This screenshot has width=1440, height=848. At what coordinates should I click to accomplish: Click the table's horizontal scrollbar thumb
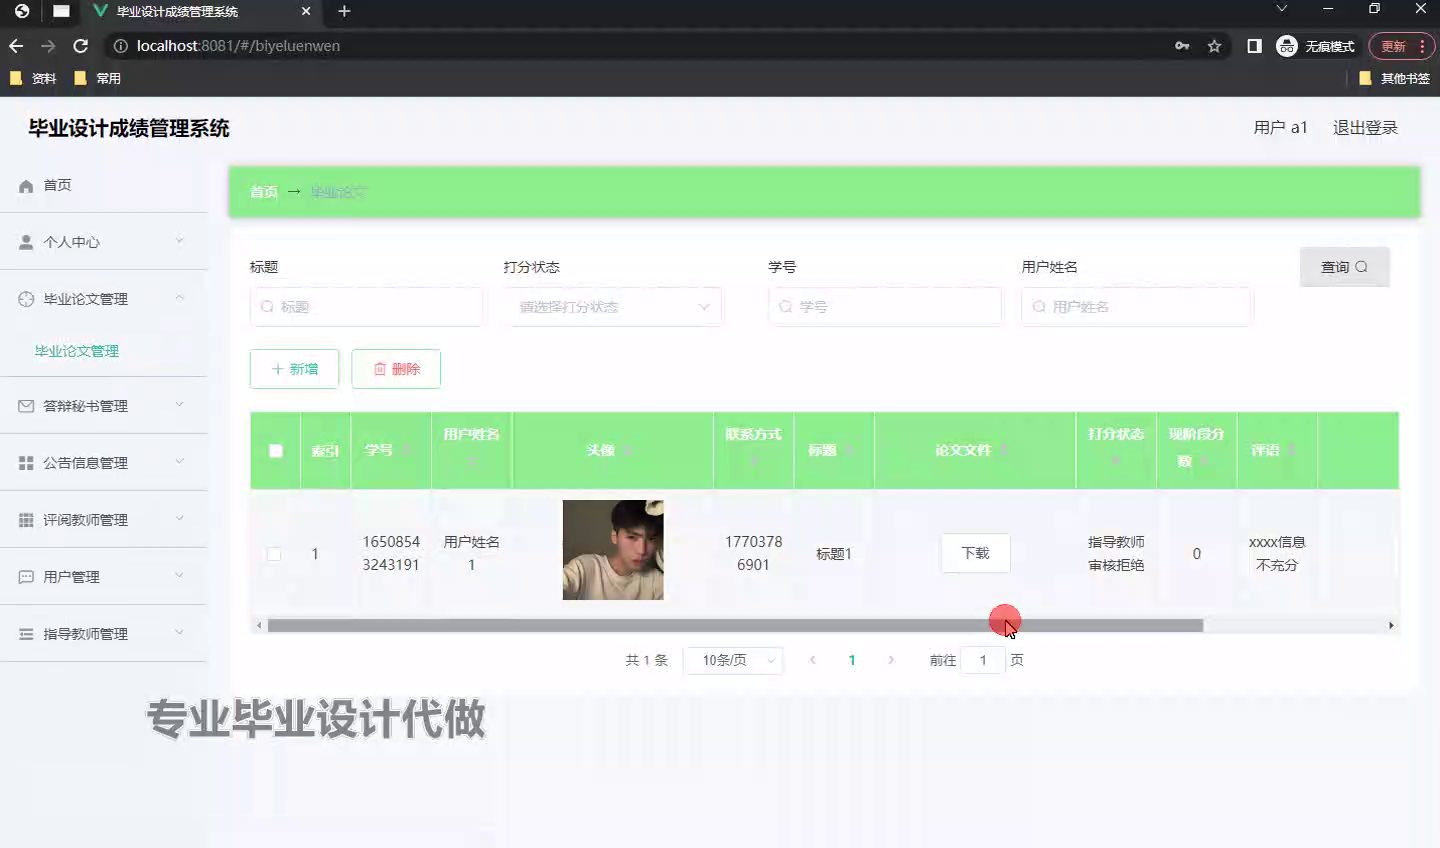[735, 625]
